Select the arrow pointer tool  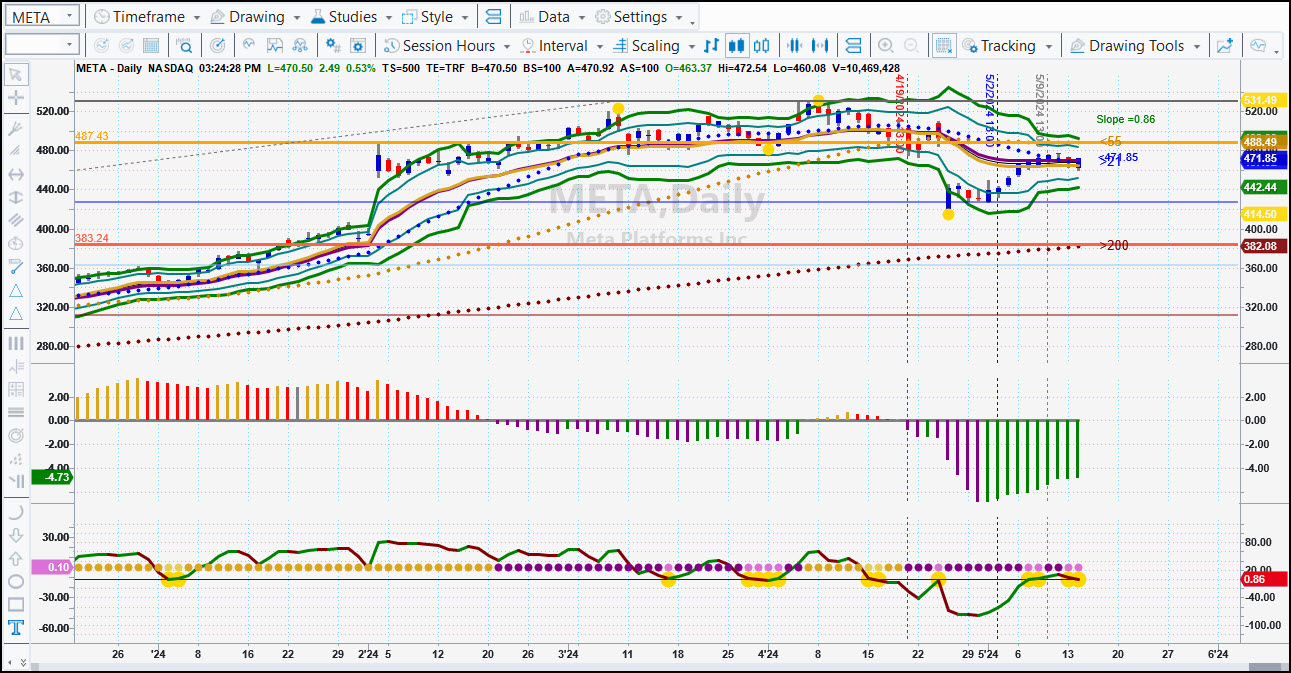(15, 75)
